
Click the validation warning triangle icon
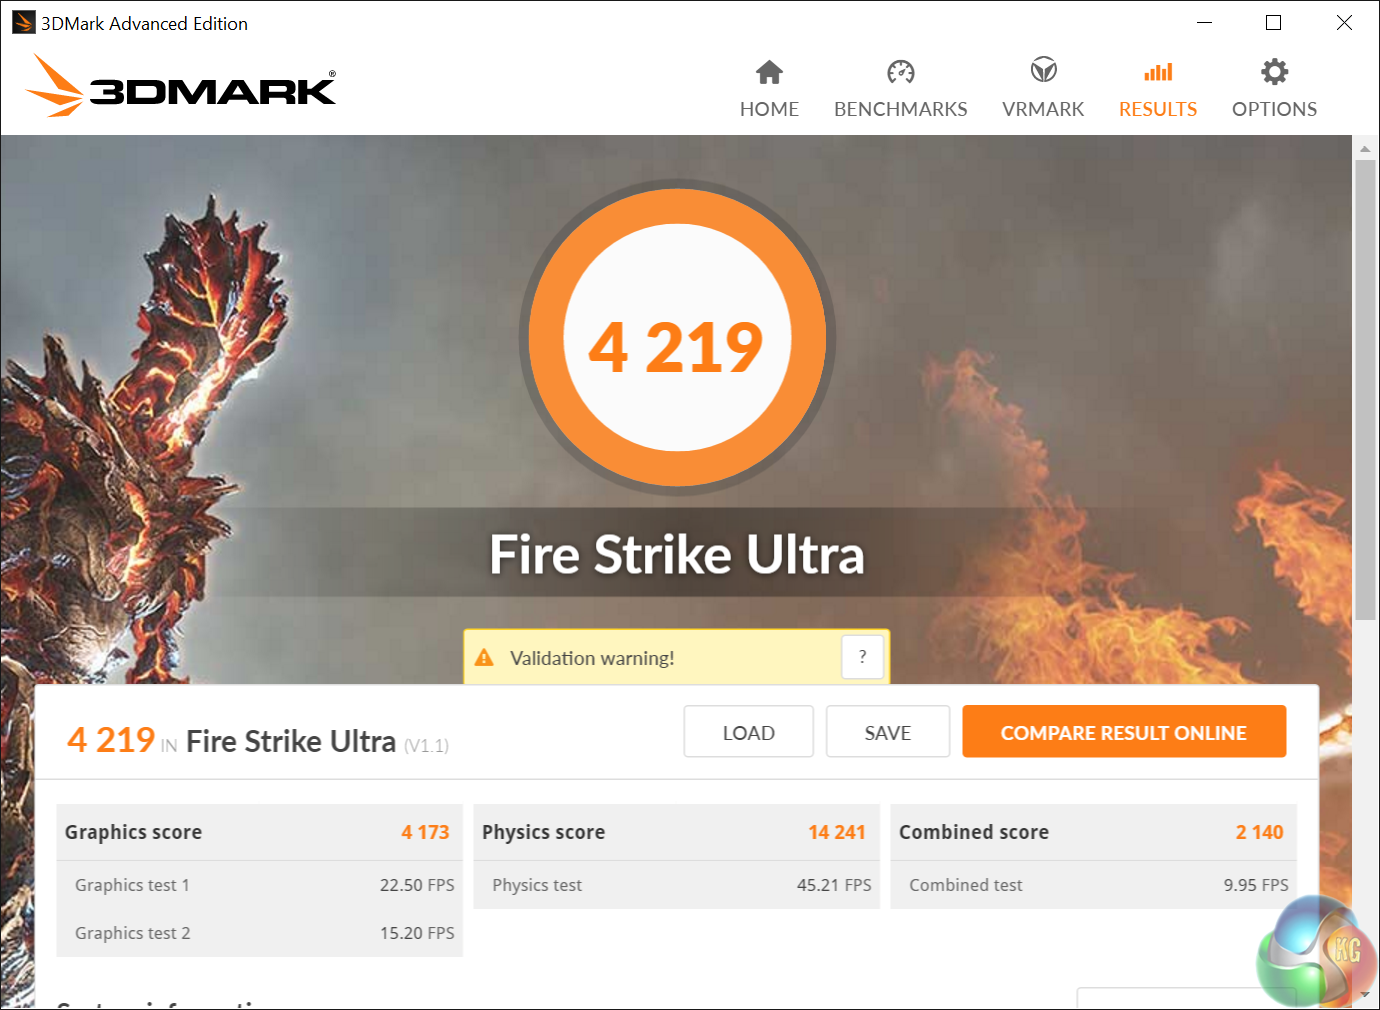[484, 657]
